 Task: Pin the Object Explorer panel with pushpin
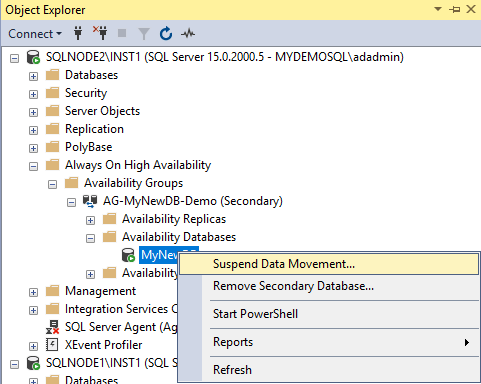tap(455, 9)
